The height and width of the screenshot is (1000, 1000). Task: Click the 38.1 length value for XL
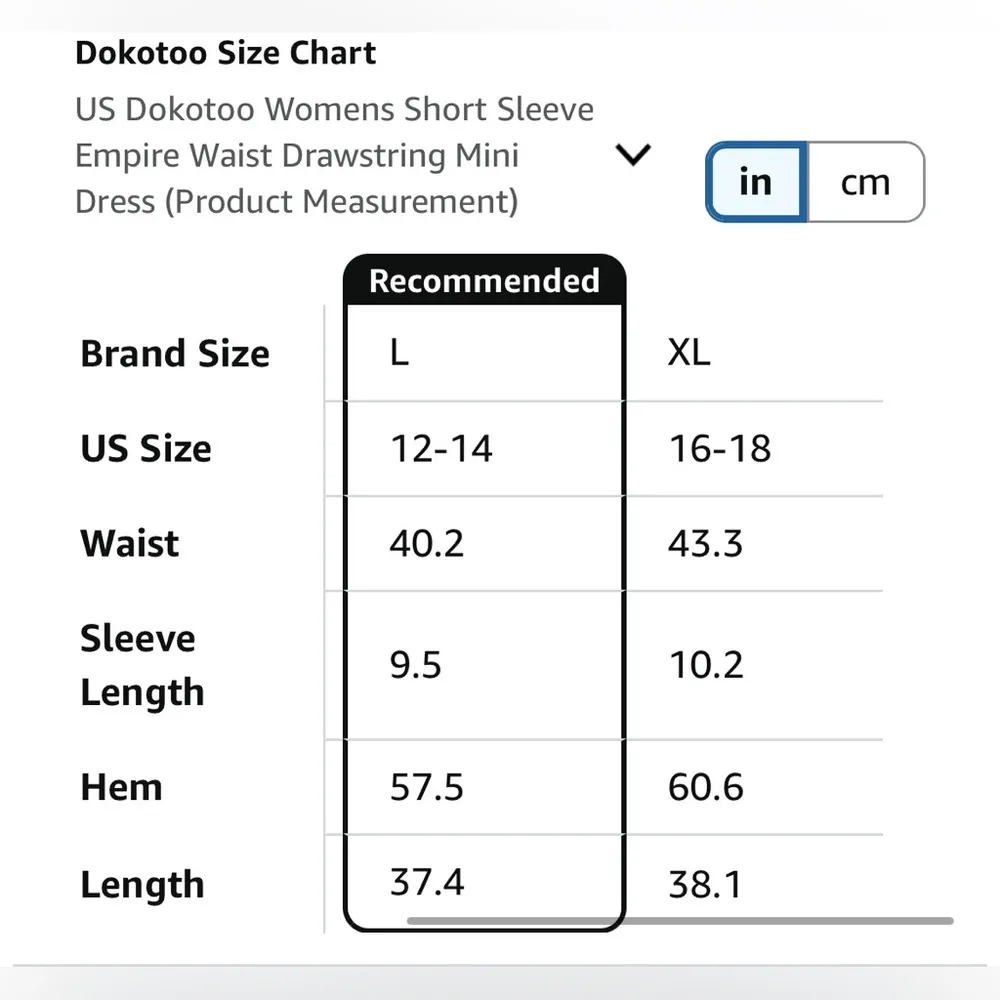706,885
